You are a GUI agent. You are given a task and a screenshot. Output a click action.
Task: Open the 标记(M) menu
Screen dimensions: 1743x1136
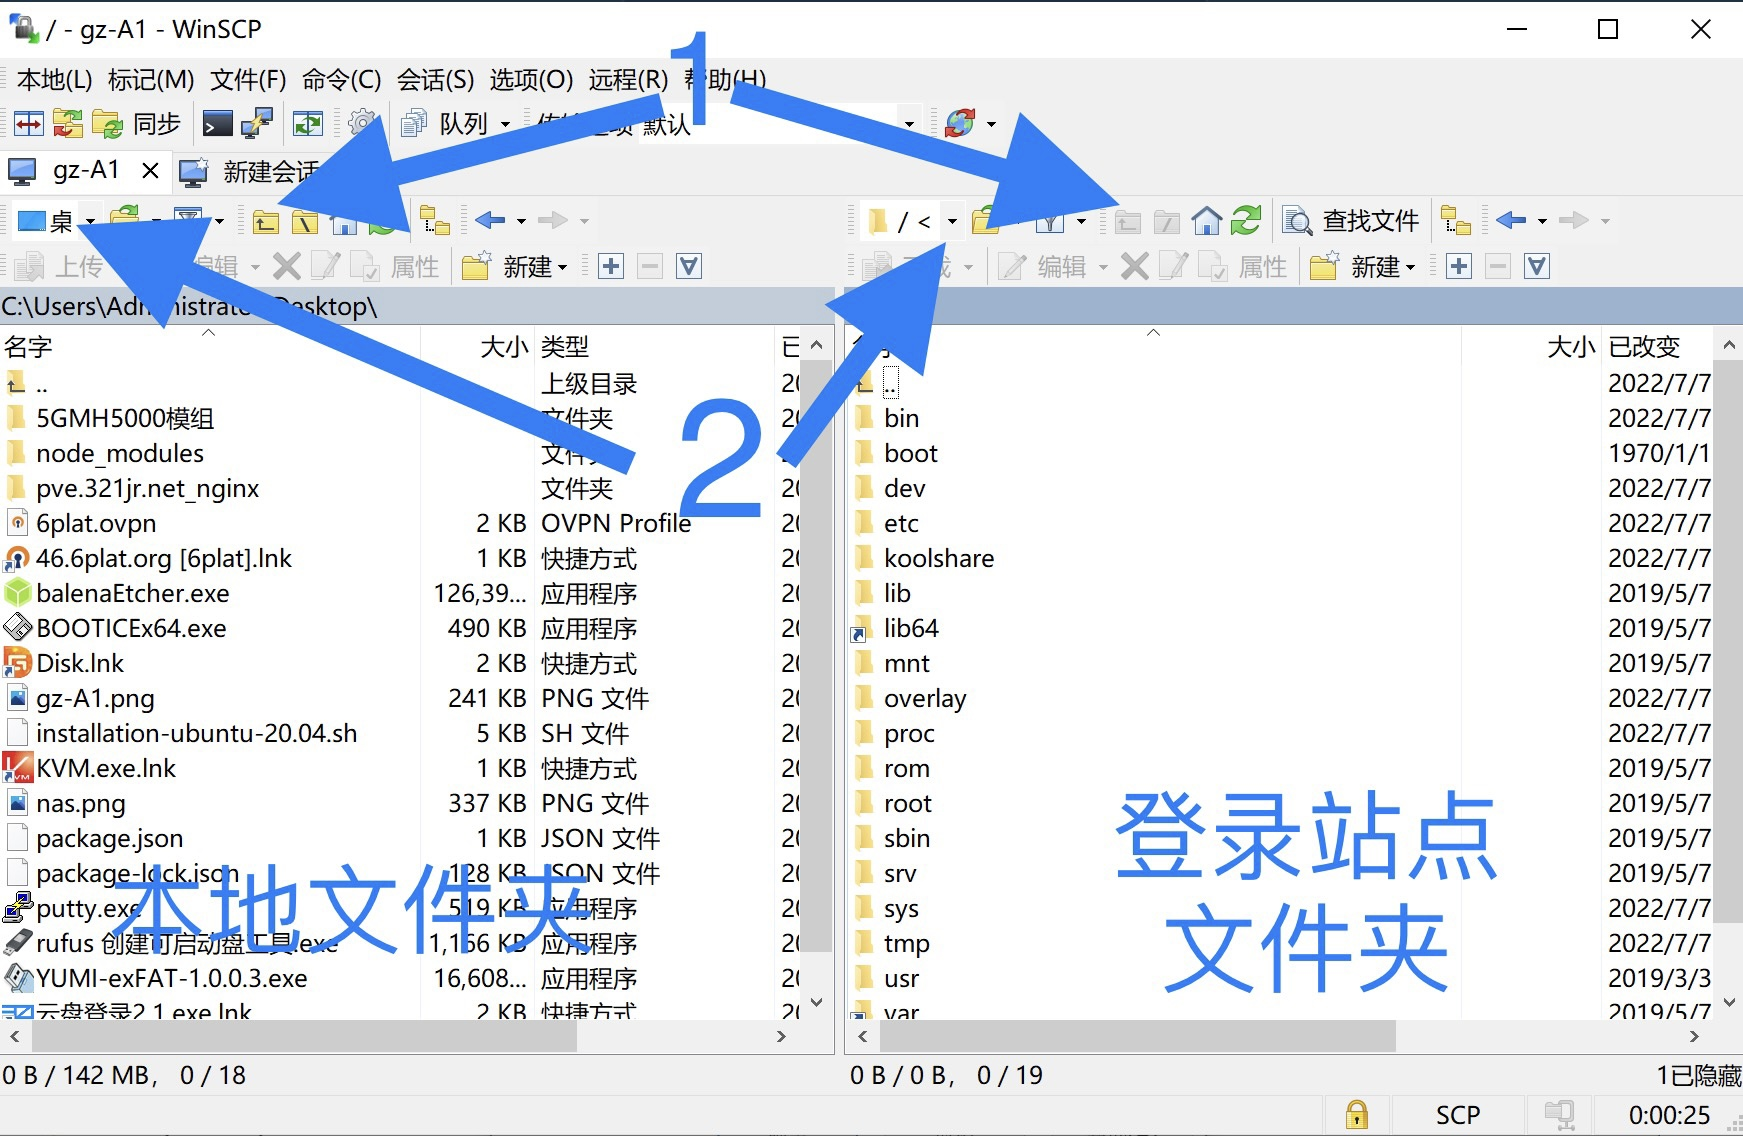(151, 79)
